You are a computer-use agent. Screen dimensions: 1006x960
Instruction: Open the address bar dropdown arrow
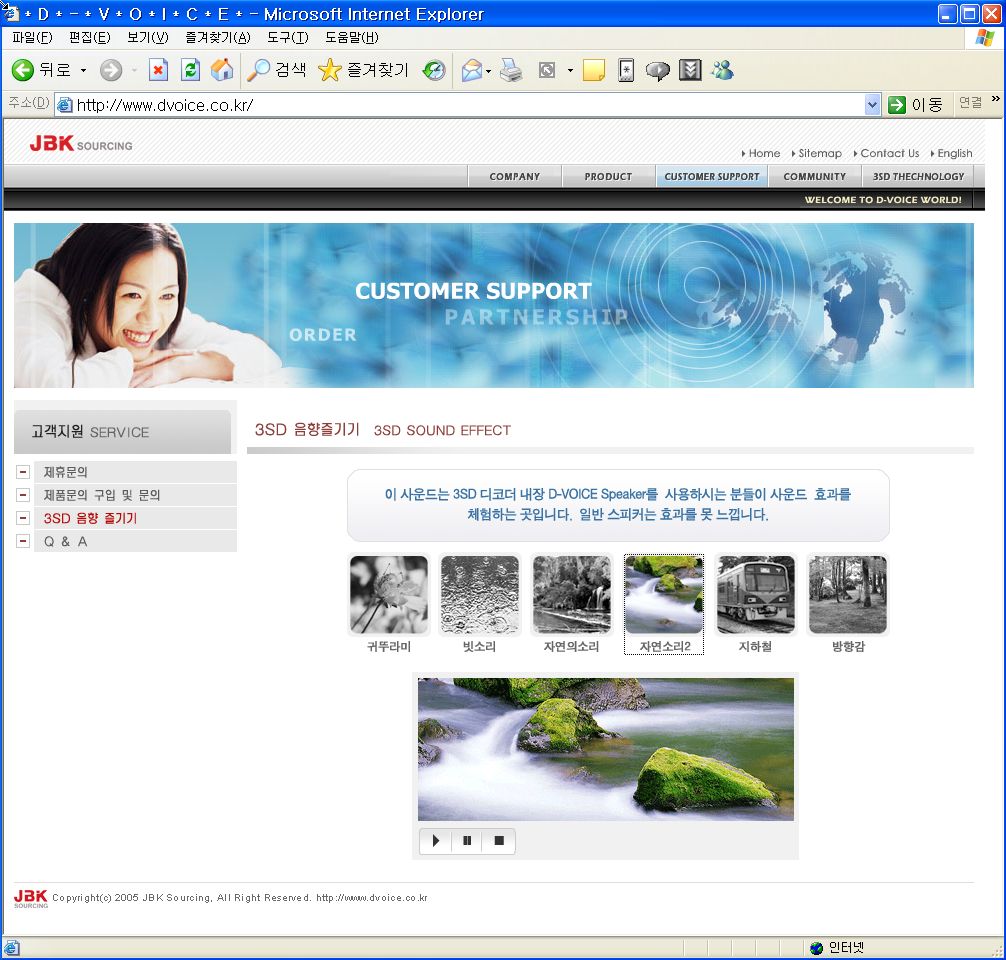pos(872,104)
